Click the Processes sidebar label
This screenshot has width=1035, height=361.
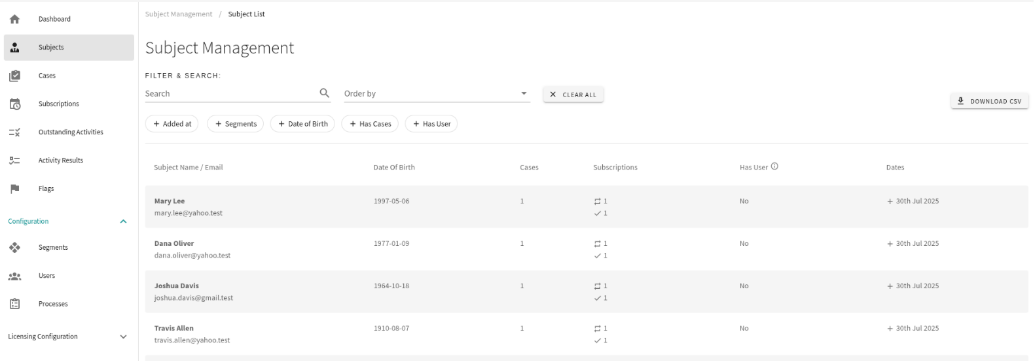[x=53, y=304]
